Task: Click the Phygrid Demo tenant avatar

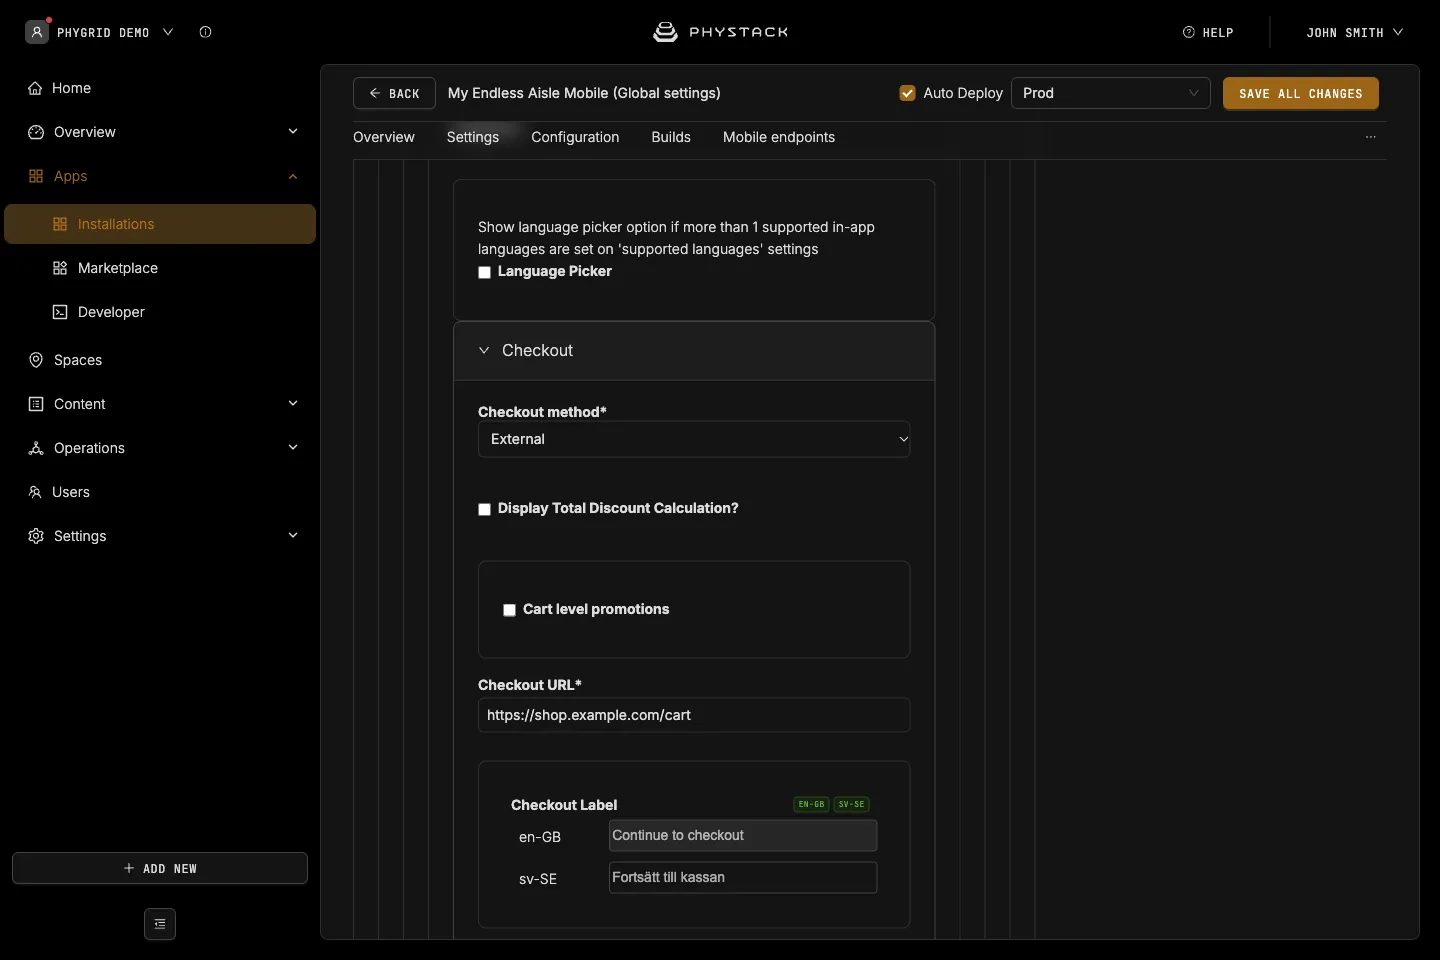Action: (x=37, y=32)
